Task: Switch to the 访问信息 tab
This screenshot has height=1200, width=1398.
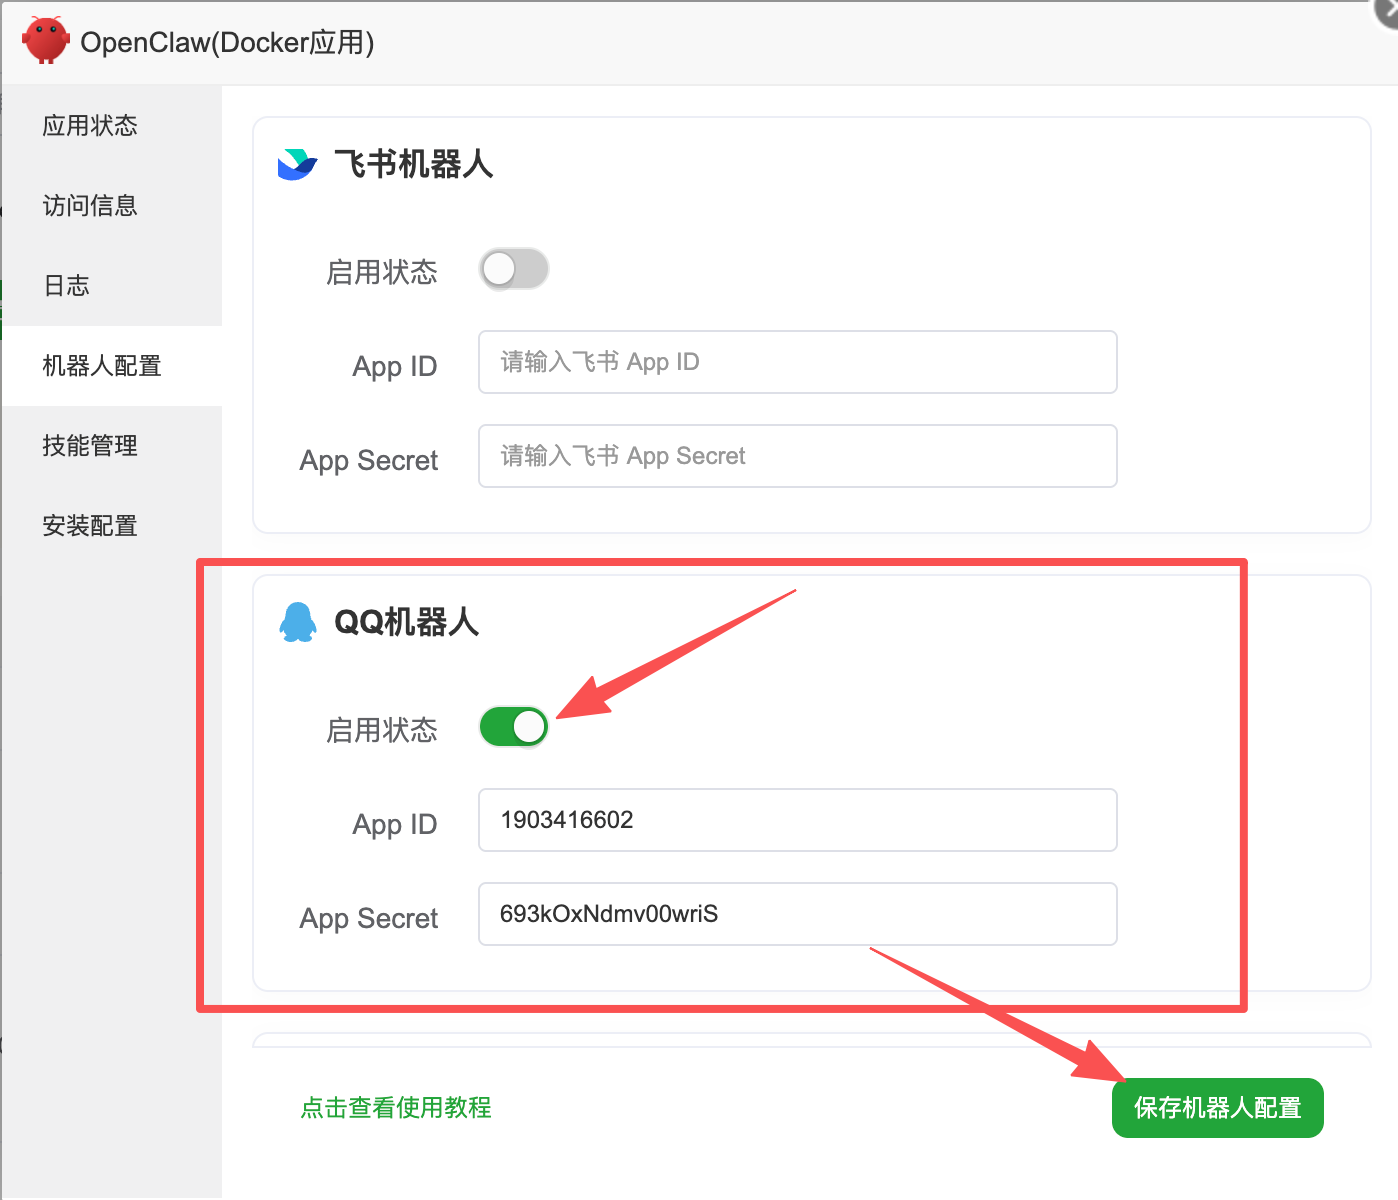Action: click(90, 206)
